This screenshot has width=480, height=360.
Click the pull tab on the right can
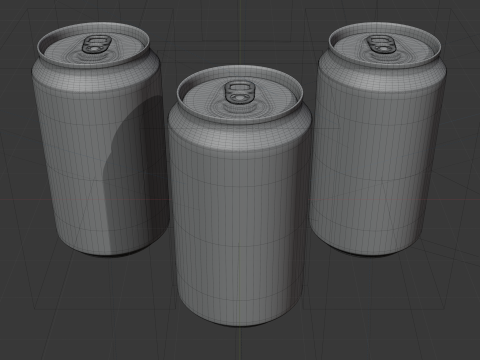[381, 45]
